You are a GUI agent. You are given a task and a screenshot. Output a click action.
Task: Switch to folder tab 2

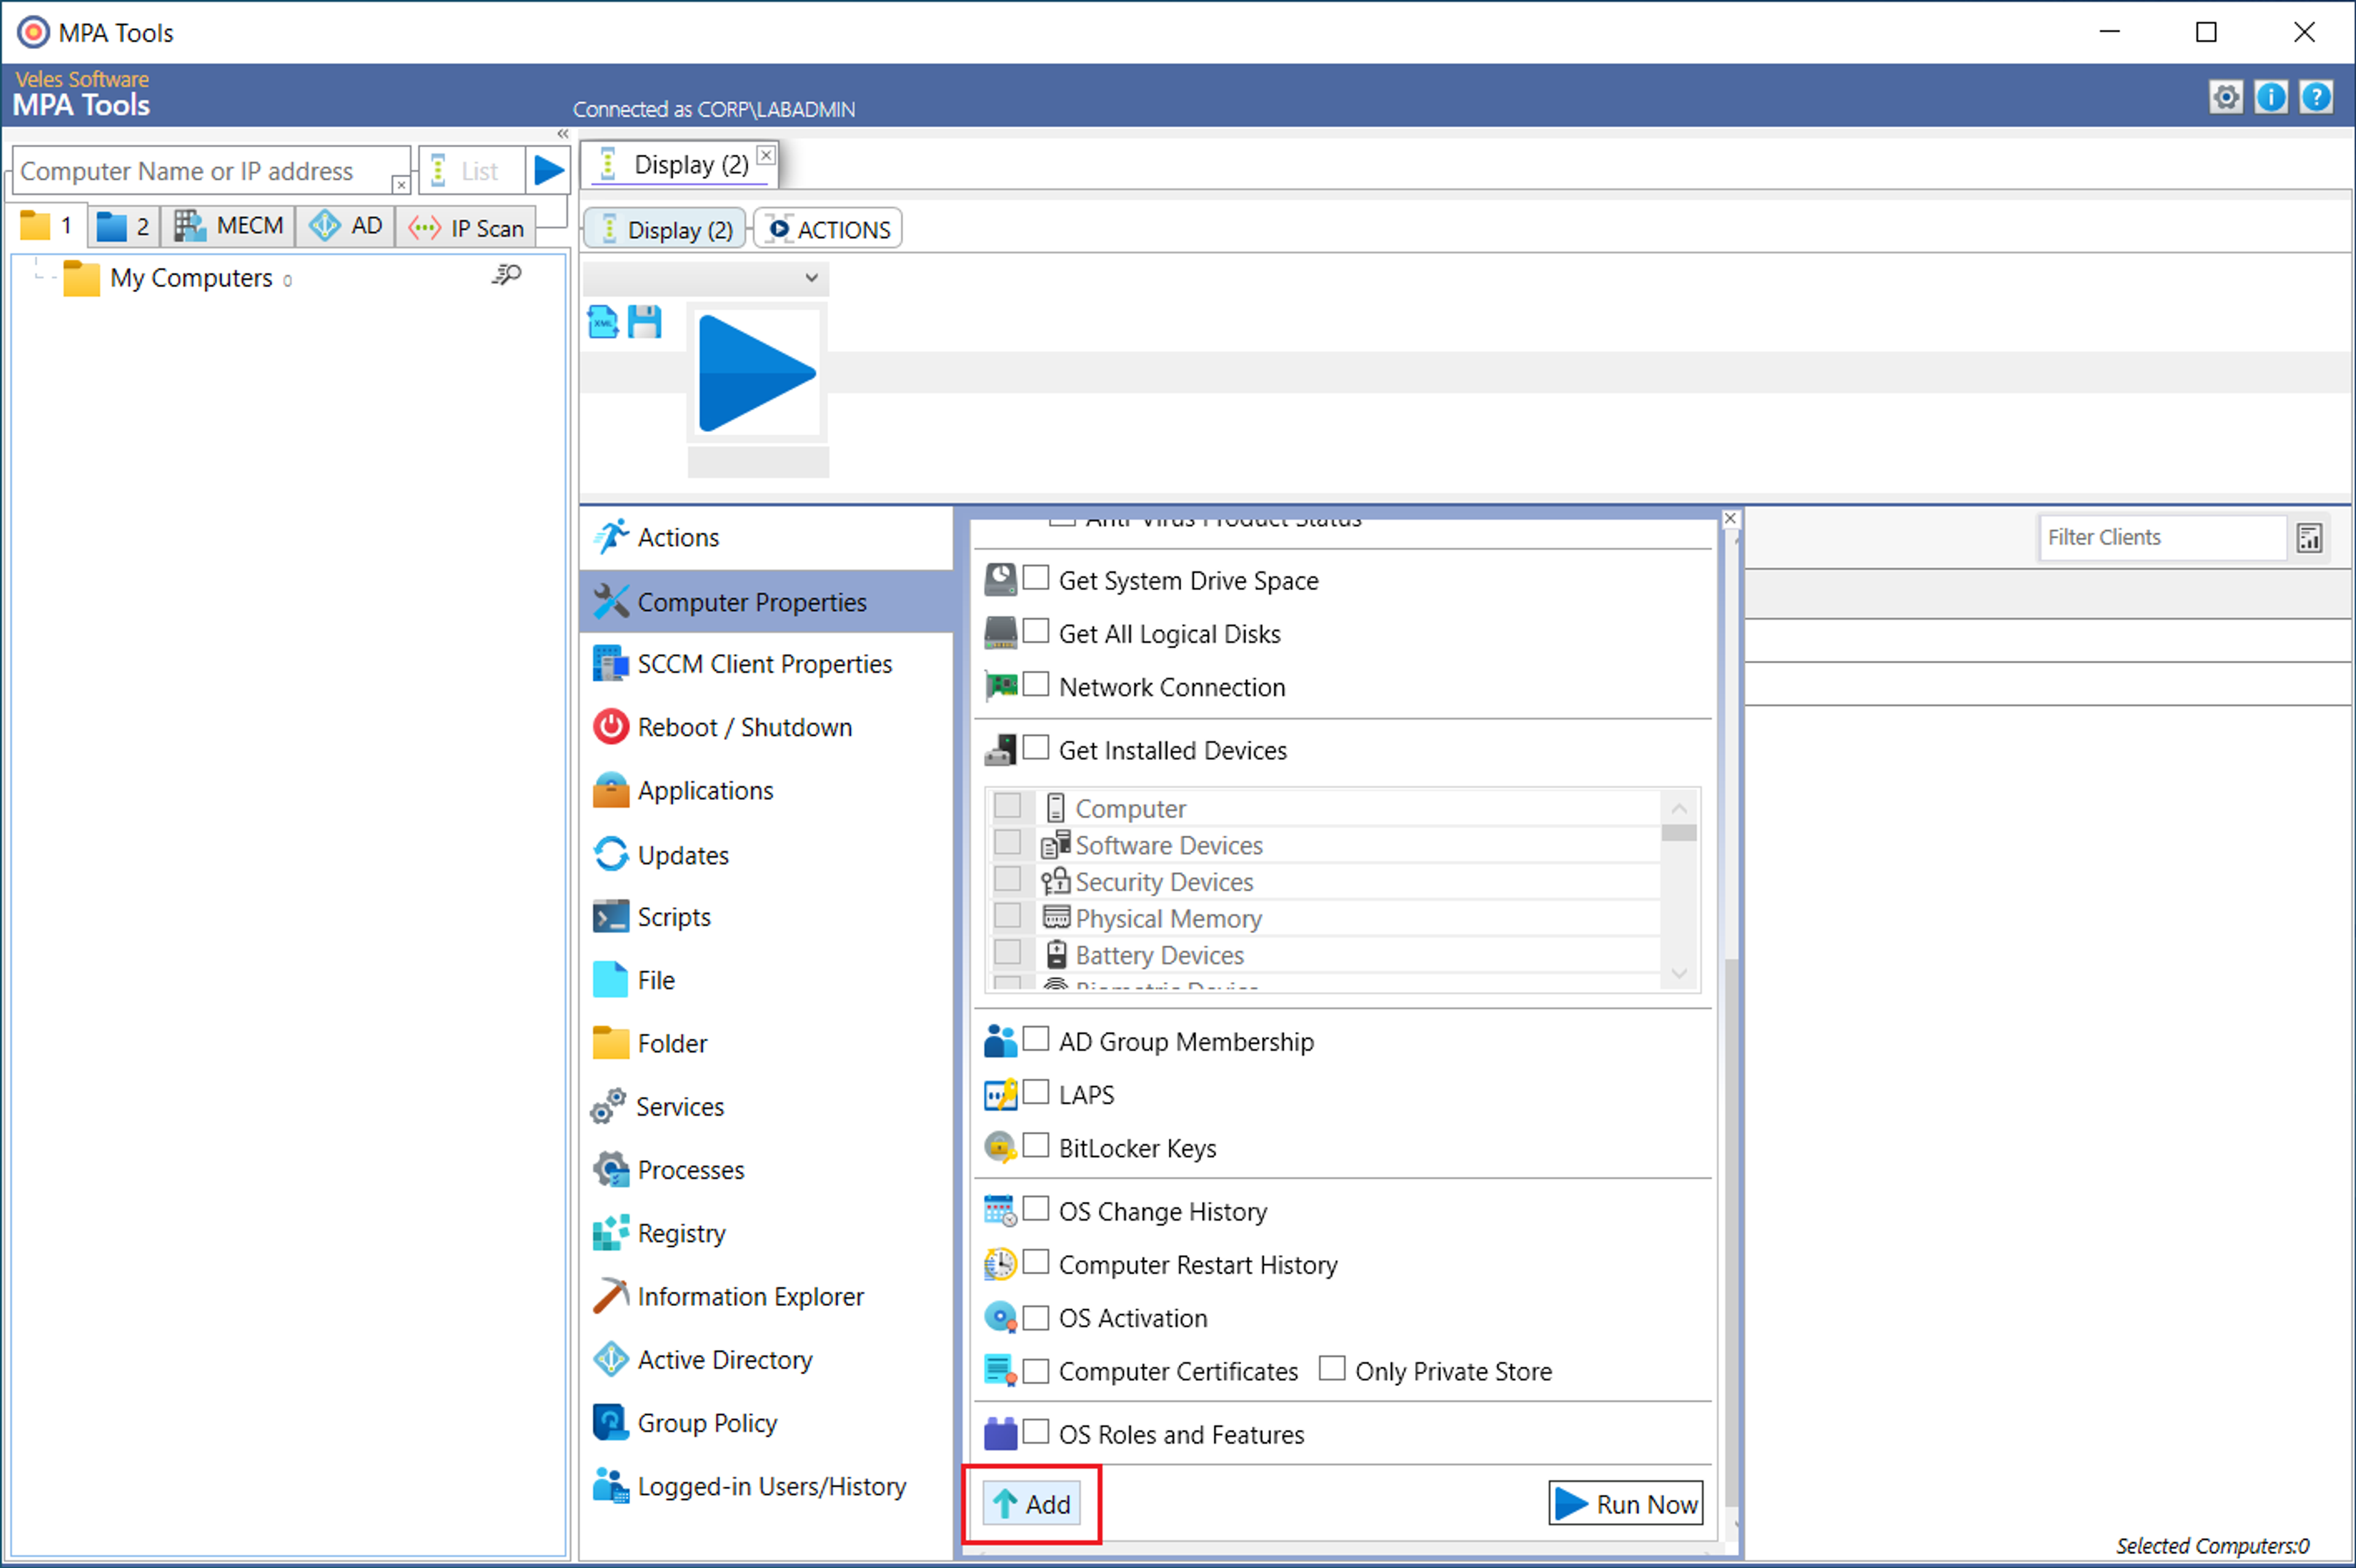(x=123, y=226)
